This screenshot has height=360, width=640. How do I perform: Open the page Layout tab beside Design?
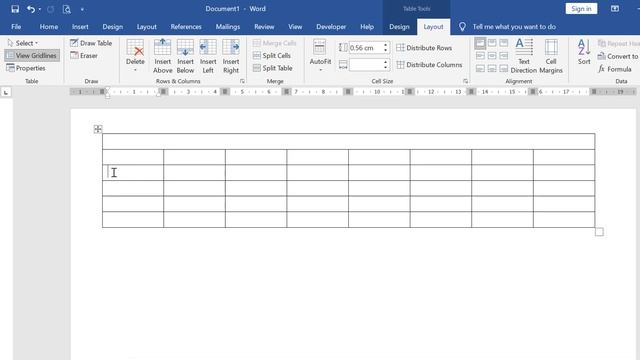click(147, 27)
